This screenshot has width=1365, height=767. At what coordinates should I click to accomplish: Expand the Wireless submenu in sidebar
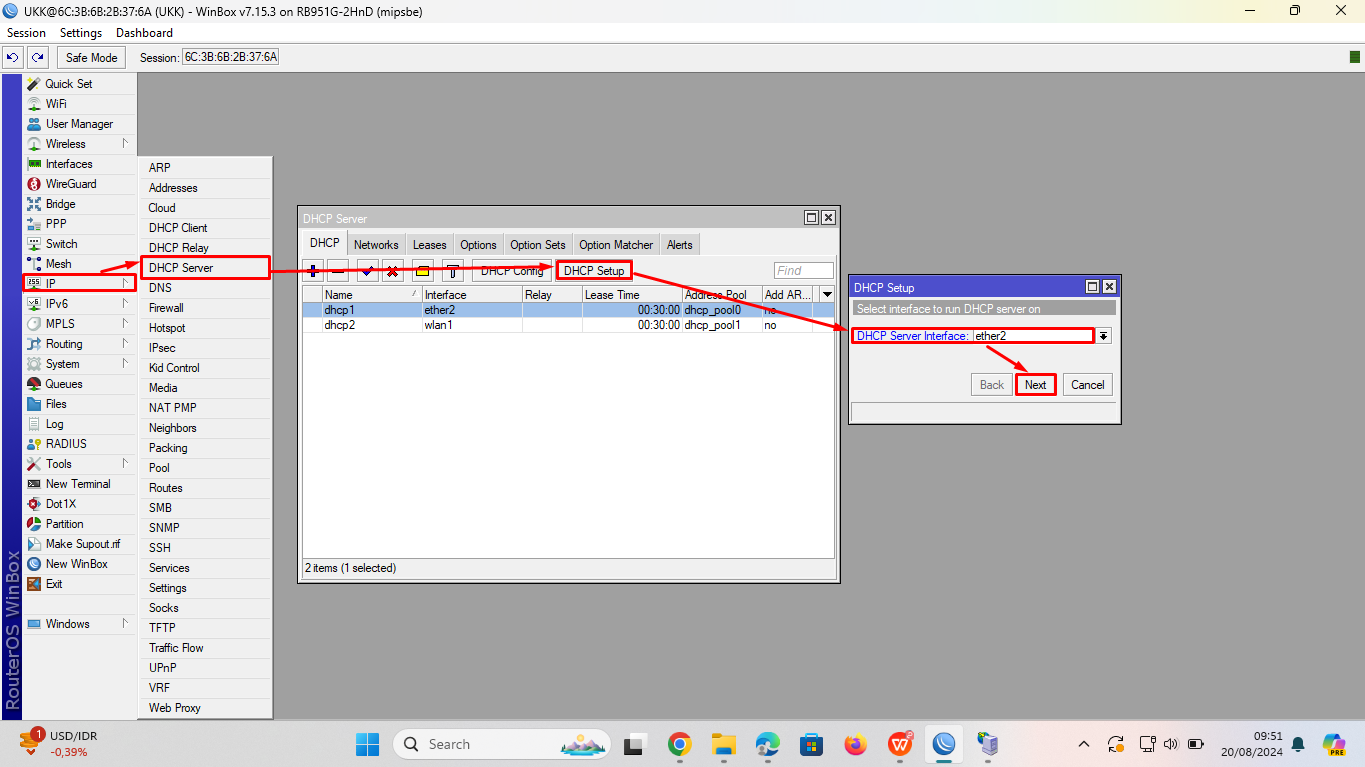[125, 144]
